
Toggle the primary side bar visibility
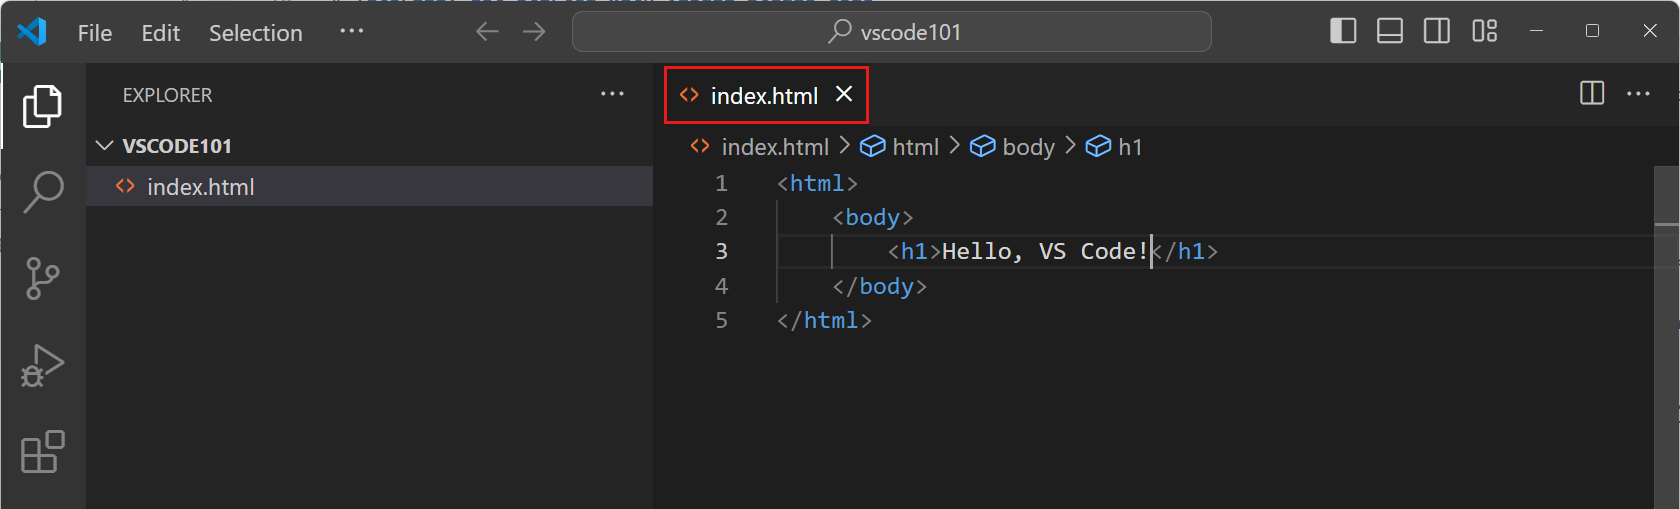(x=1343, y=32)
